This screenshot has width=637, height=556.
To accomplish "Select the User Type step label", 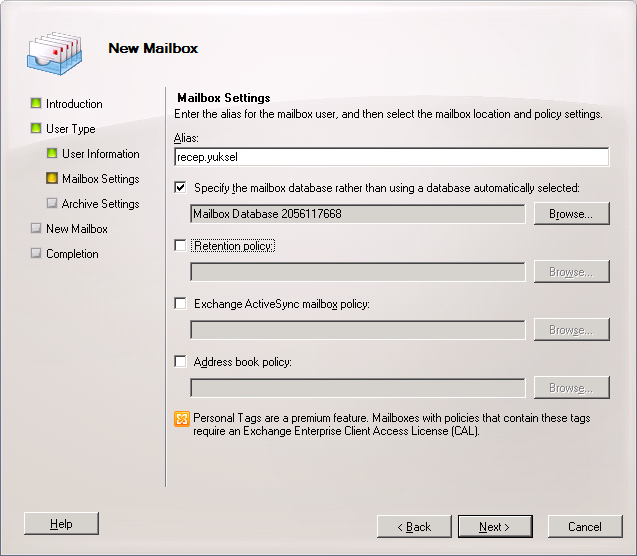I will point(71,129).
